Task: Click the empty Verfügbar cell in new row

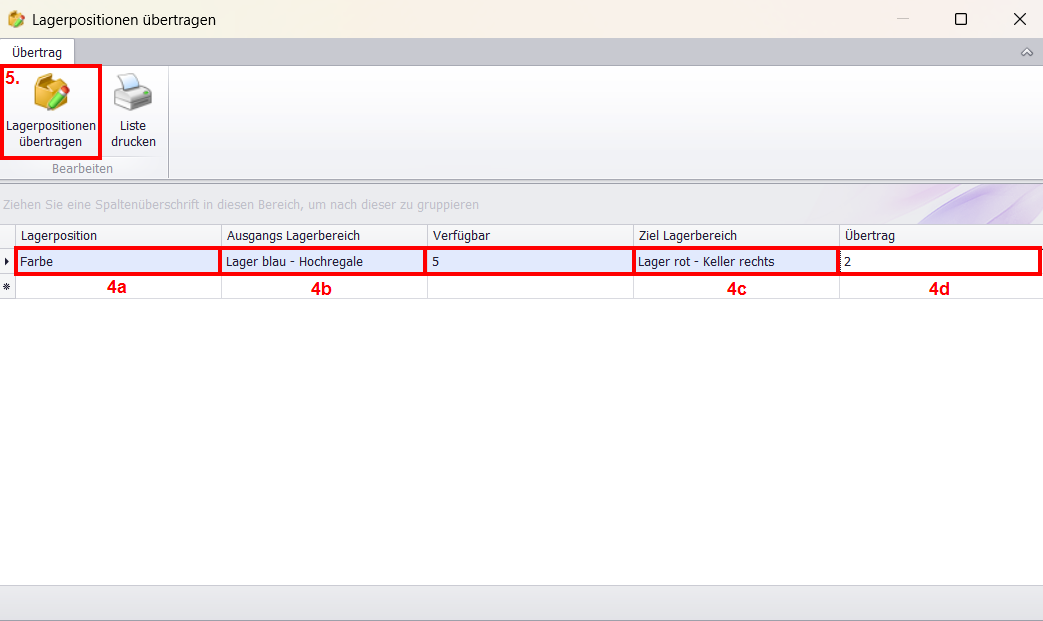Action: 530,287
